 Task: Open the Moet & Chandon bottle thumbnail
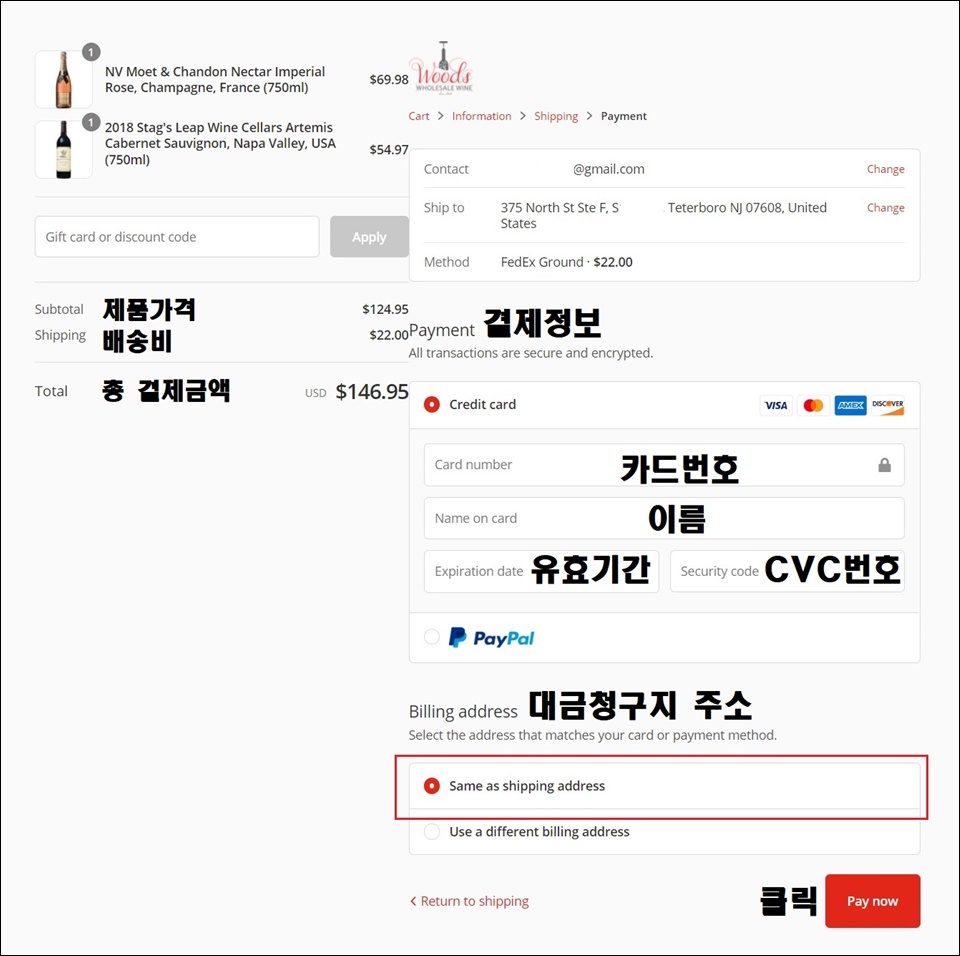[x=64, y=80]
